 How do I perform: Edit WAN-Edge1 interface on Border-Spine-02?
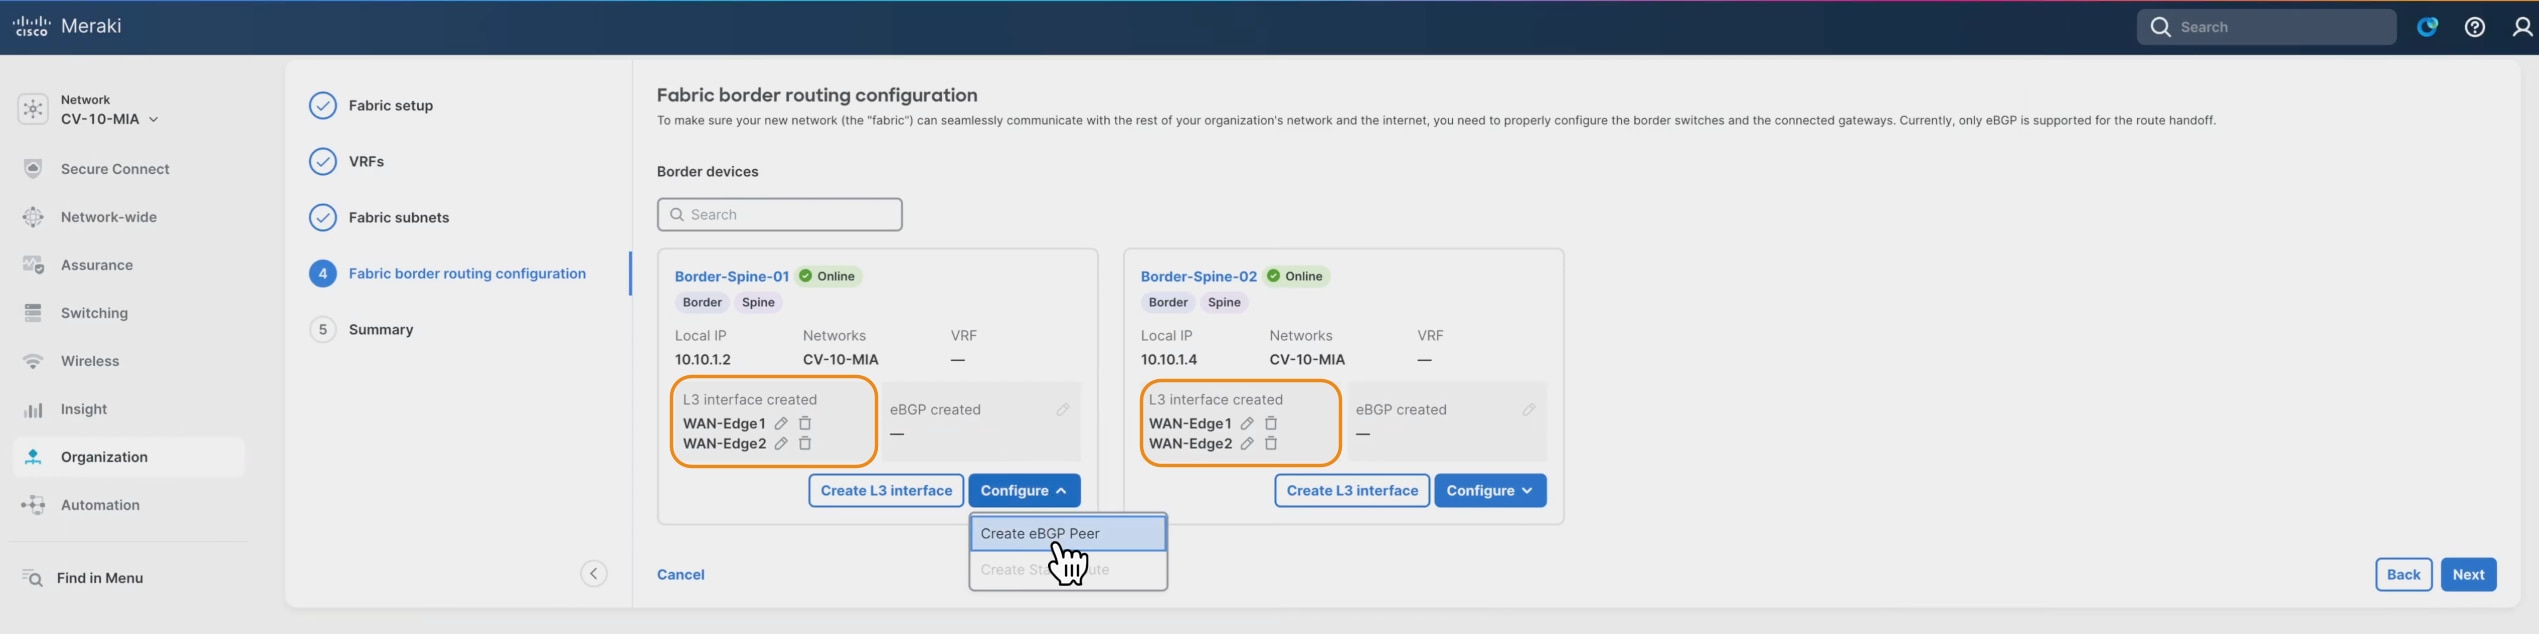coord(1247,423)
